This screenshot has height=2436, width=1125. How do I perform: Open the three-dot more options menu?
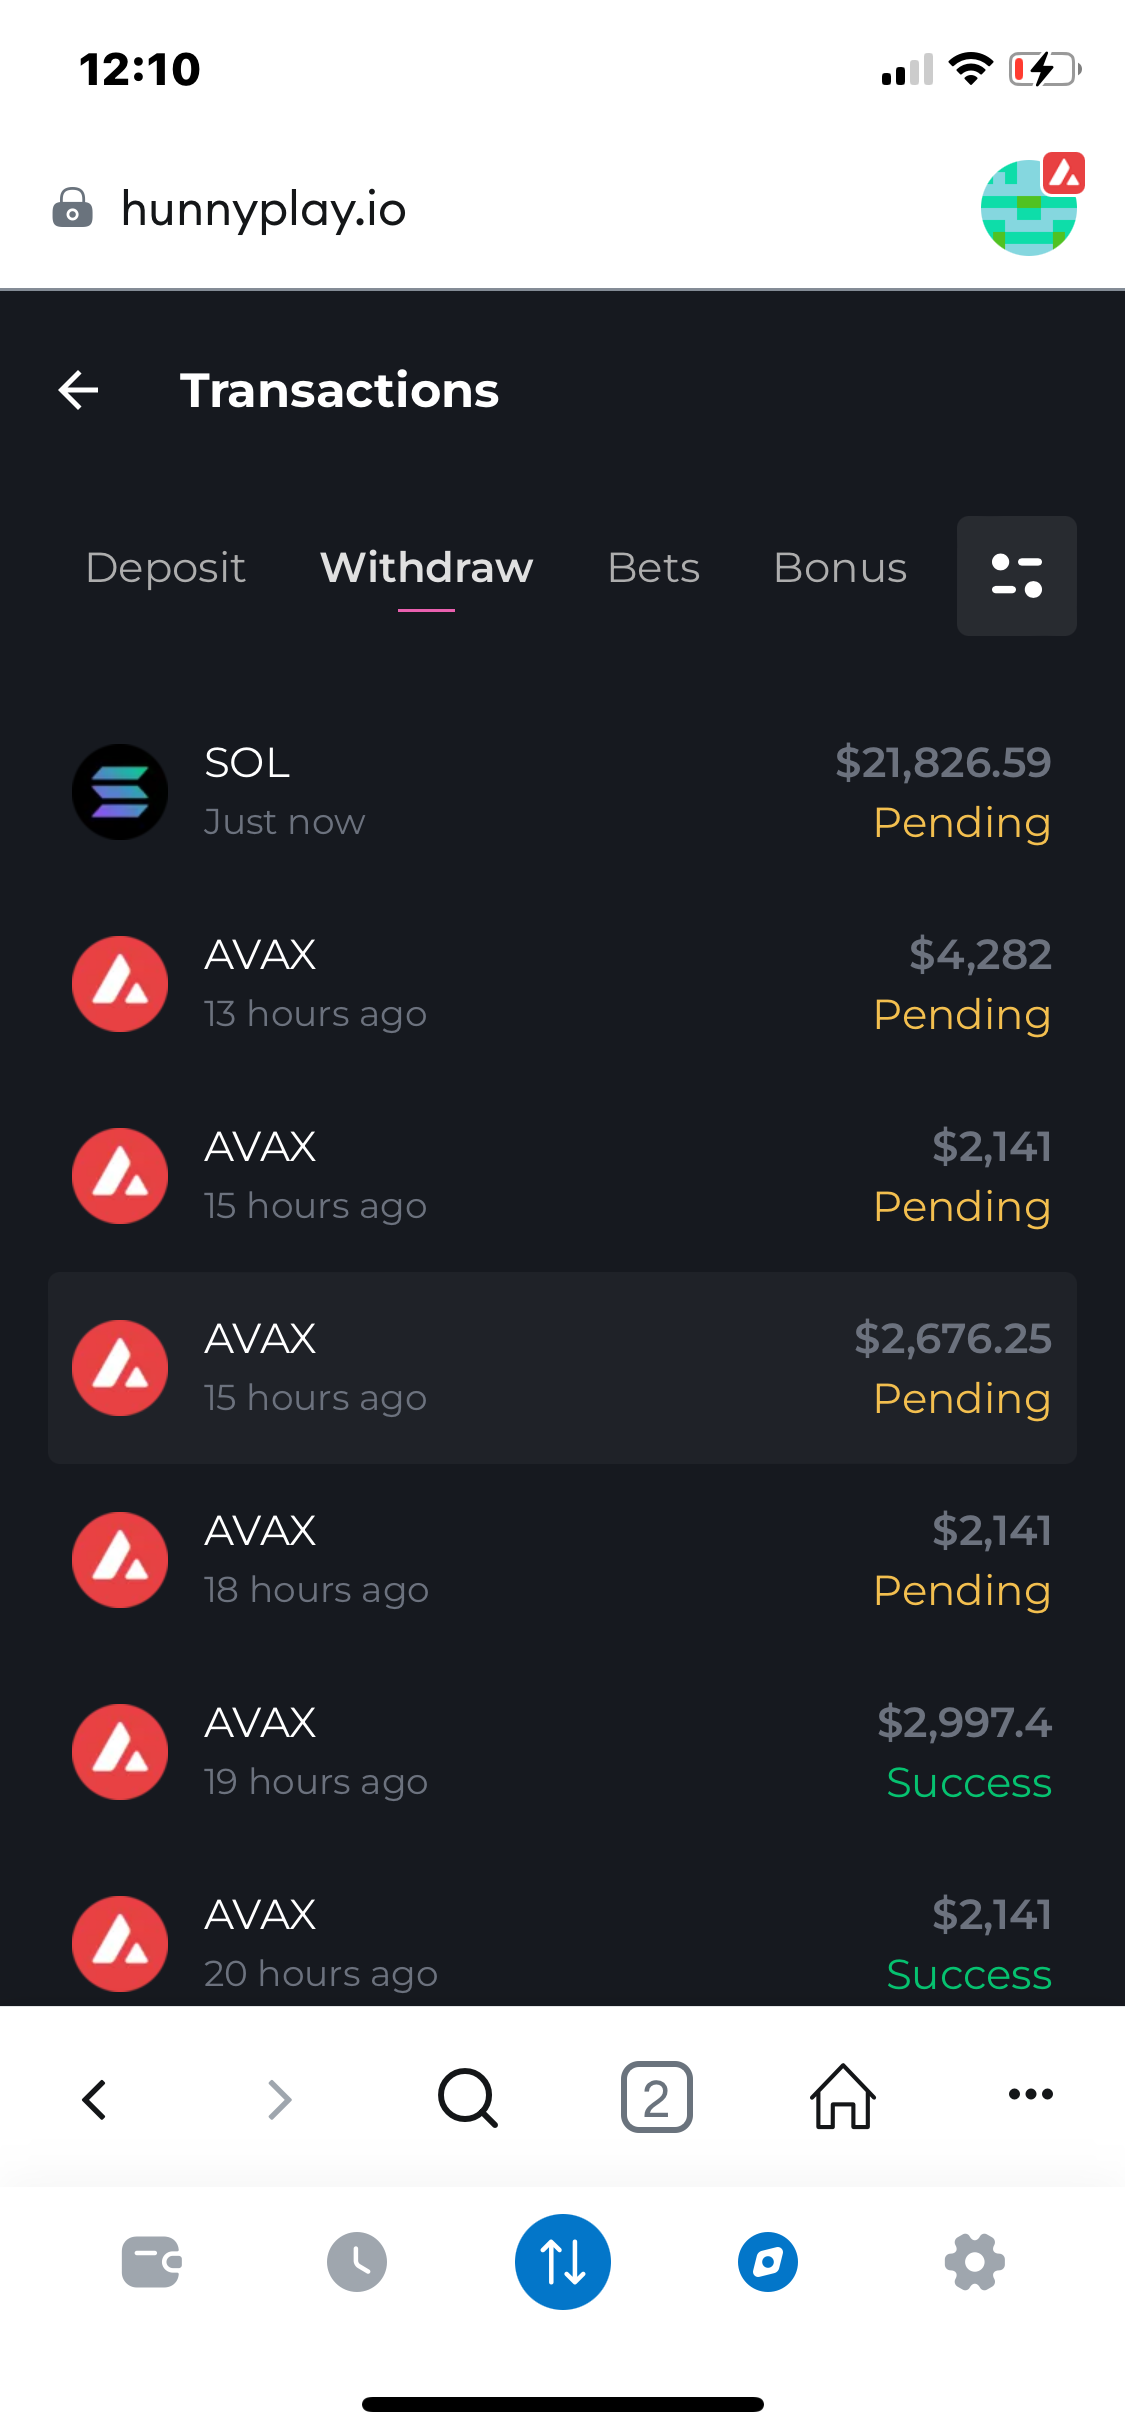point(1030,2094)
